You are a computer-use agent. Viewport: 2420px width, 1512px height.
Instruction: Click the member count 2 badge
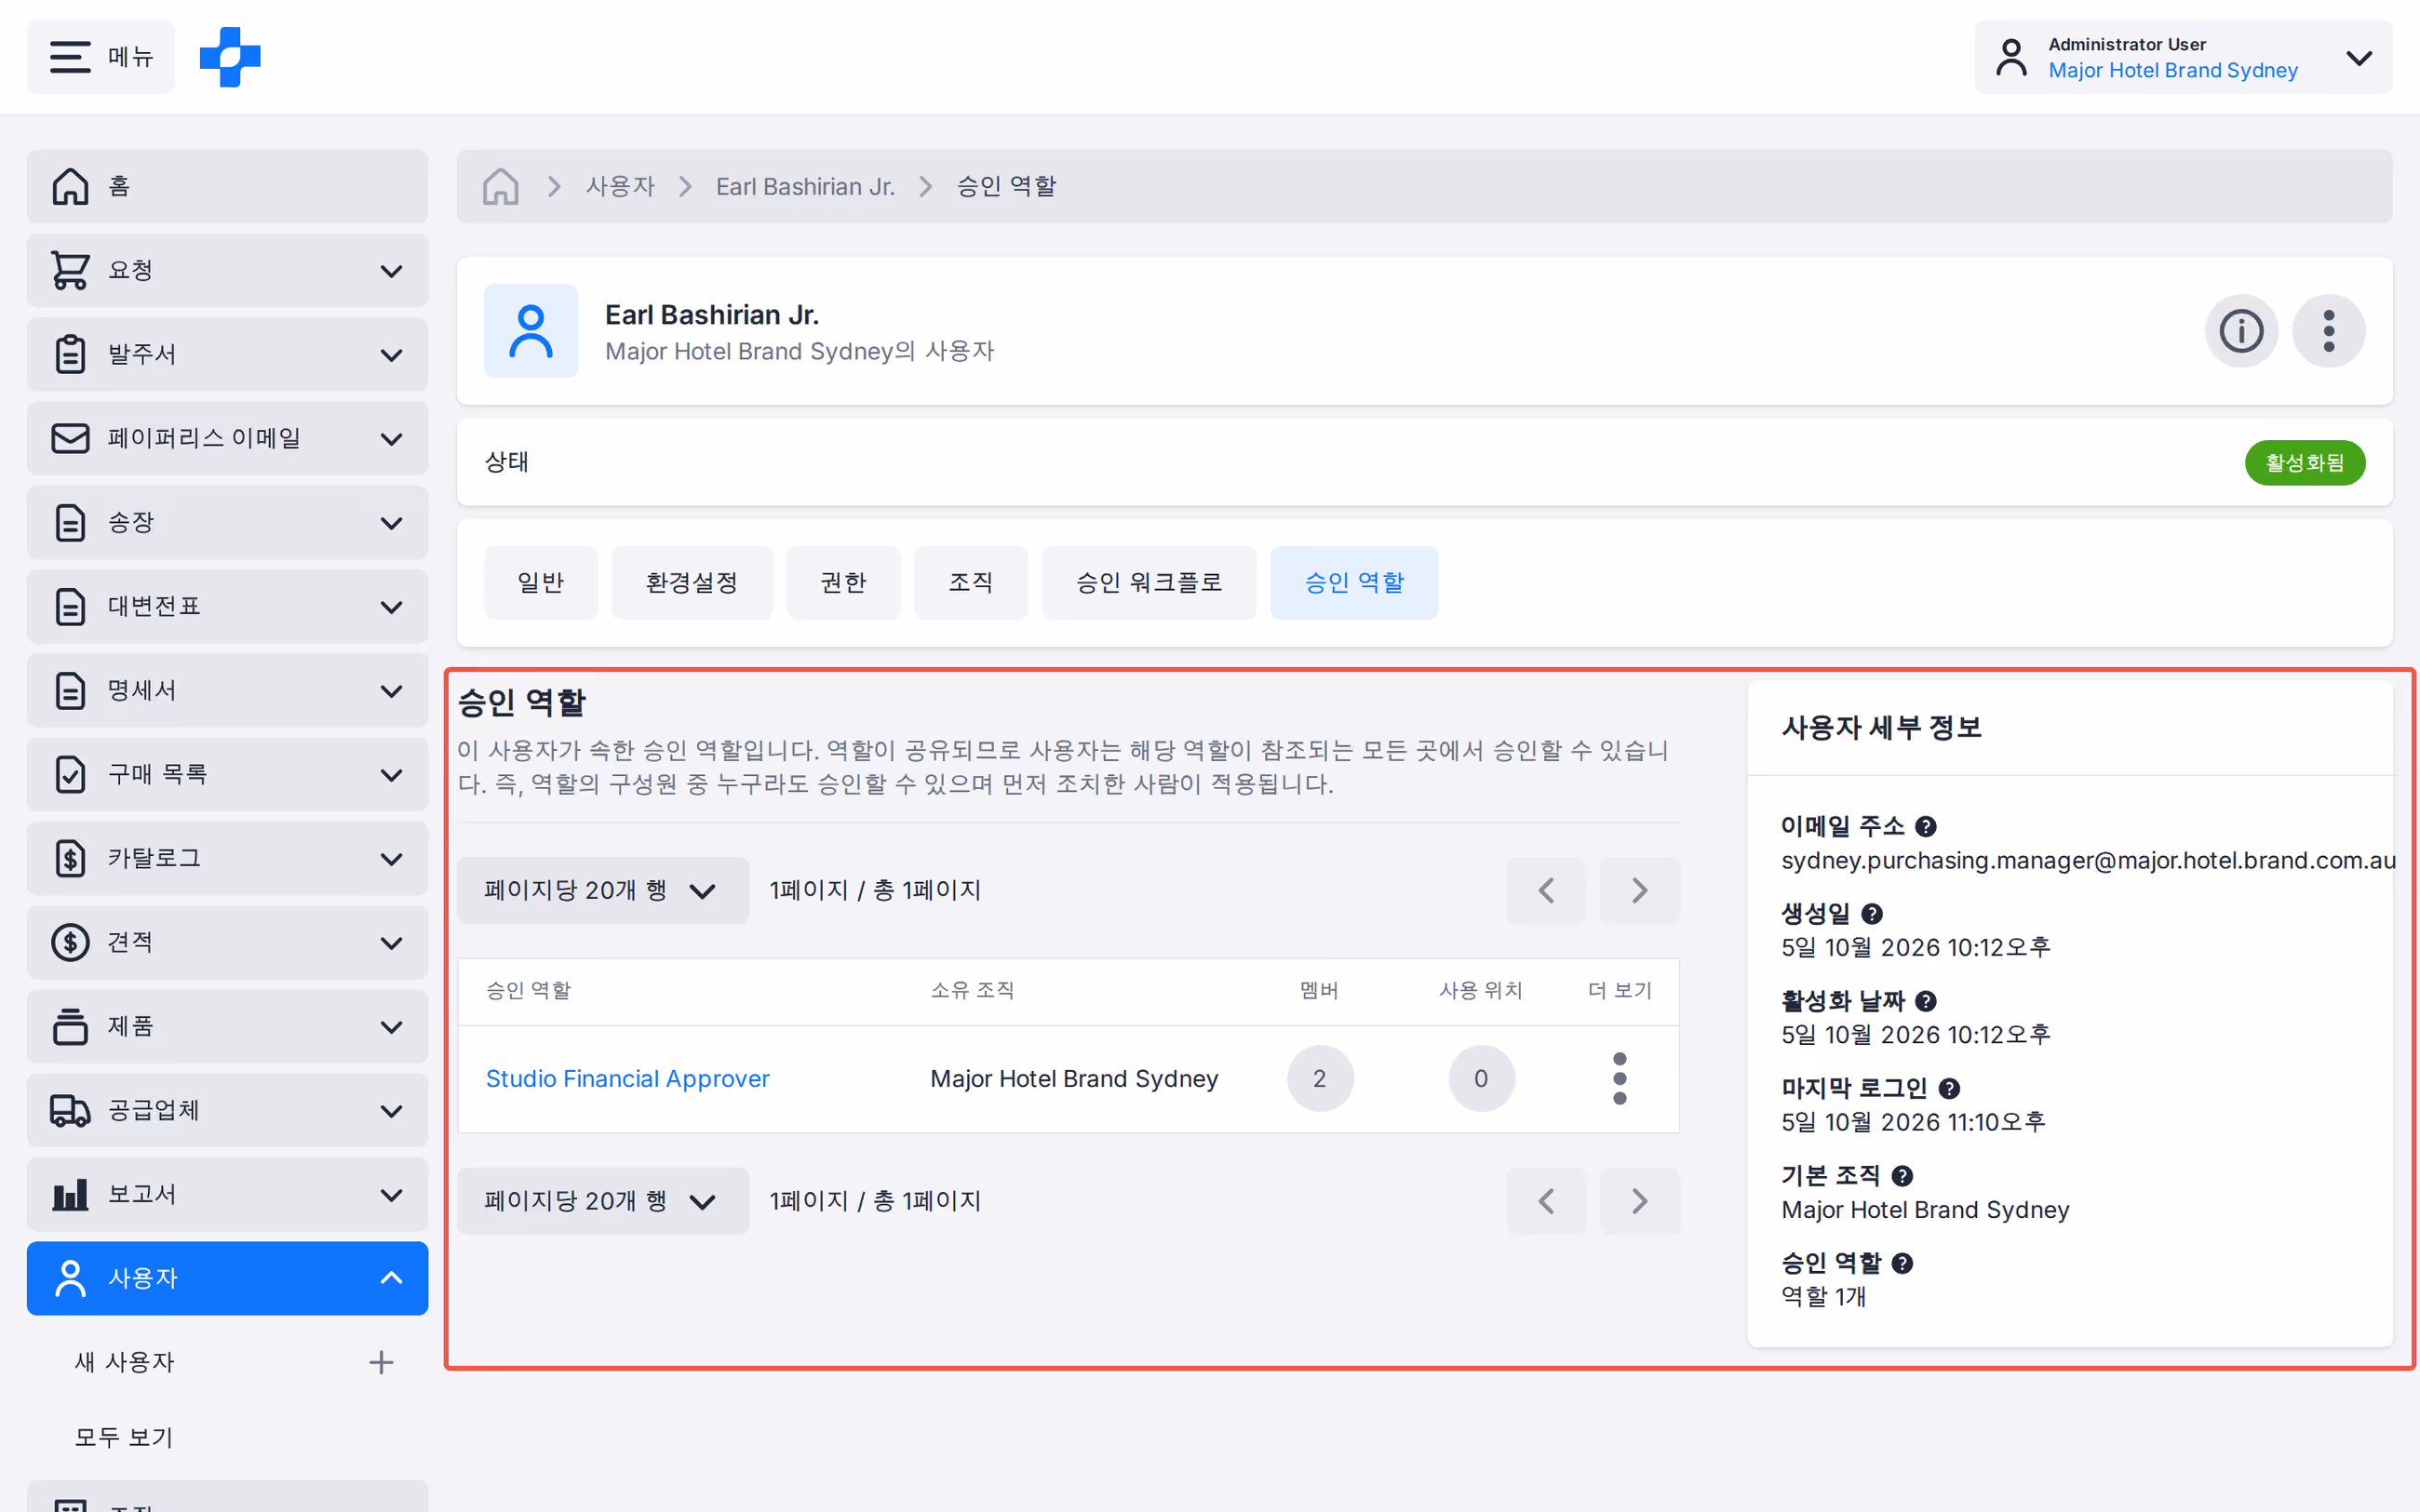(x=1320, y=1079)
